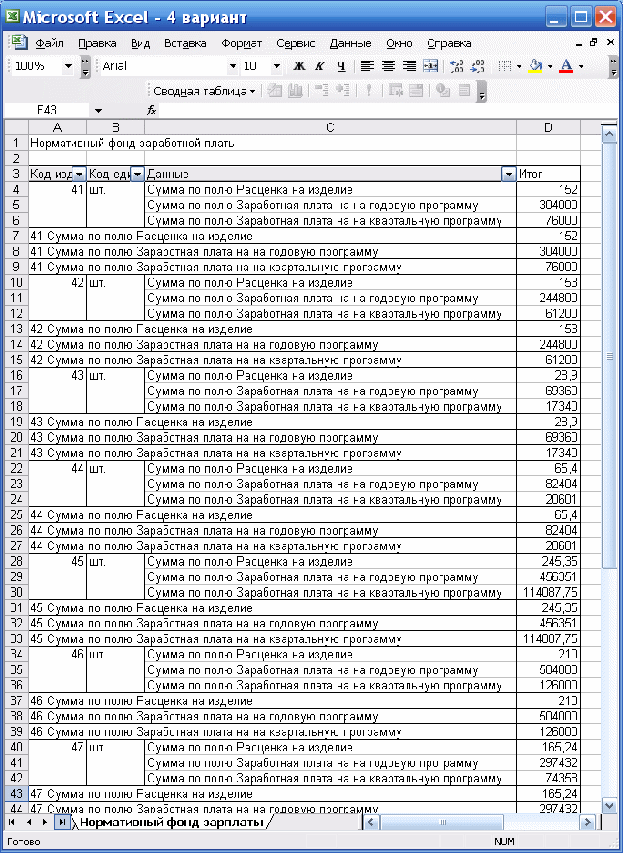Click horizontal scrollbar right arrow

click(587, 822)
